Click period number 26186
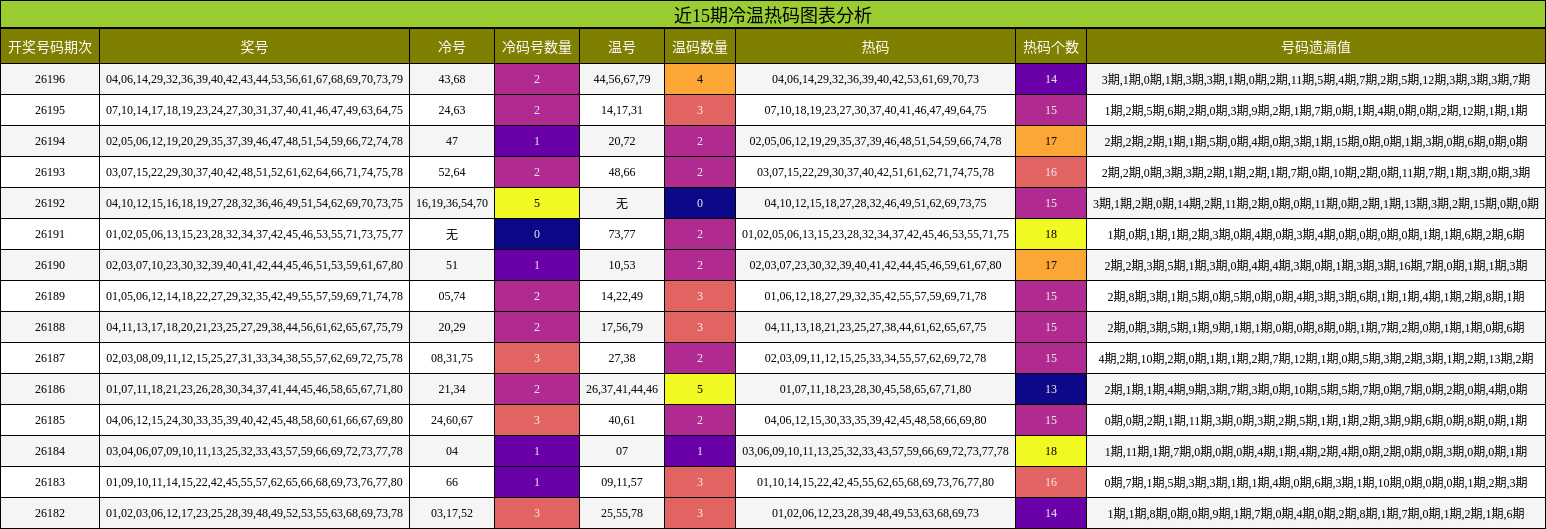1546x529 pixels. (x=50, y=389)
